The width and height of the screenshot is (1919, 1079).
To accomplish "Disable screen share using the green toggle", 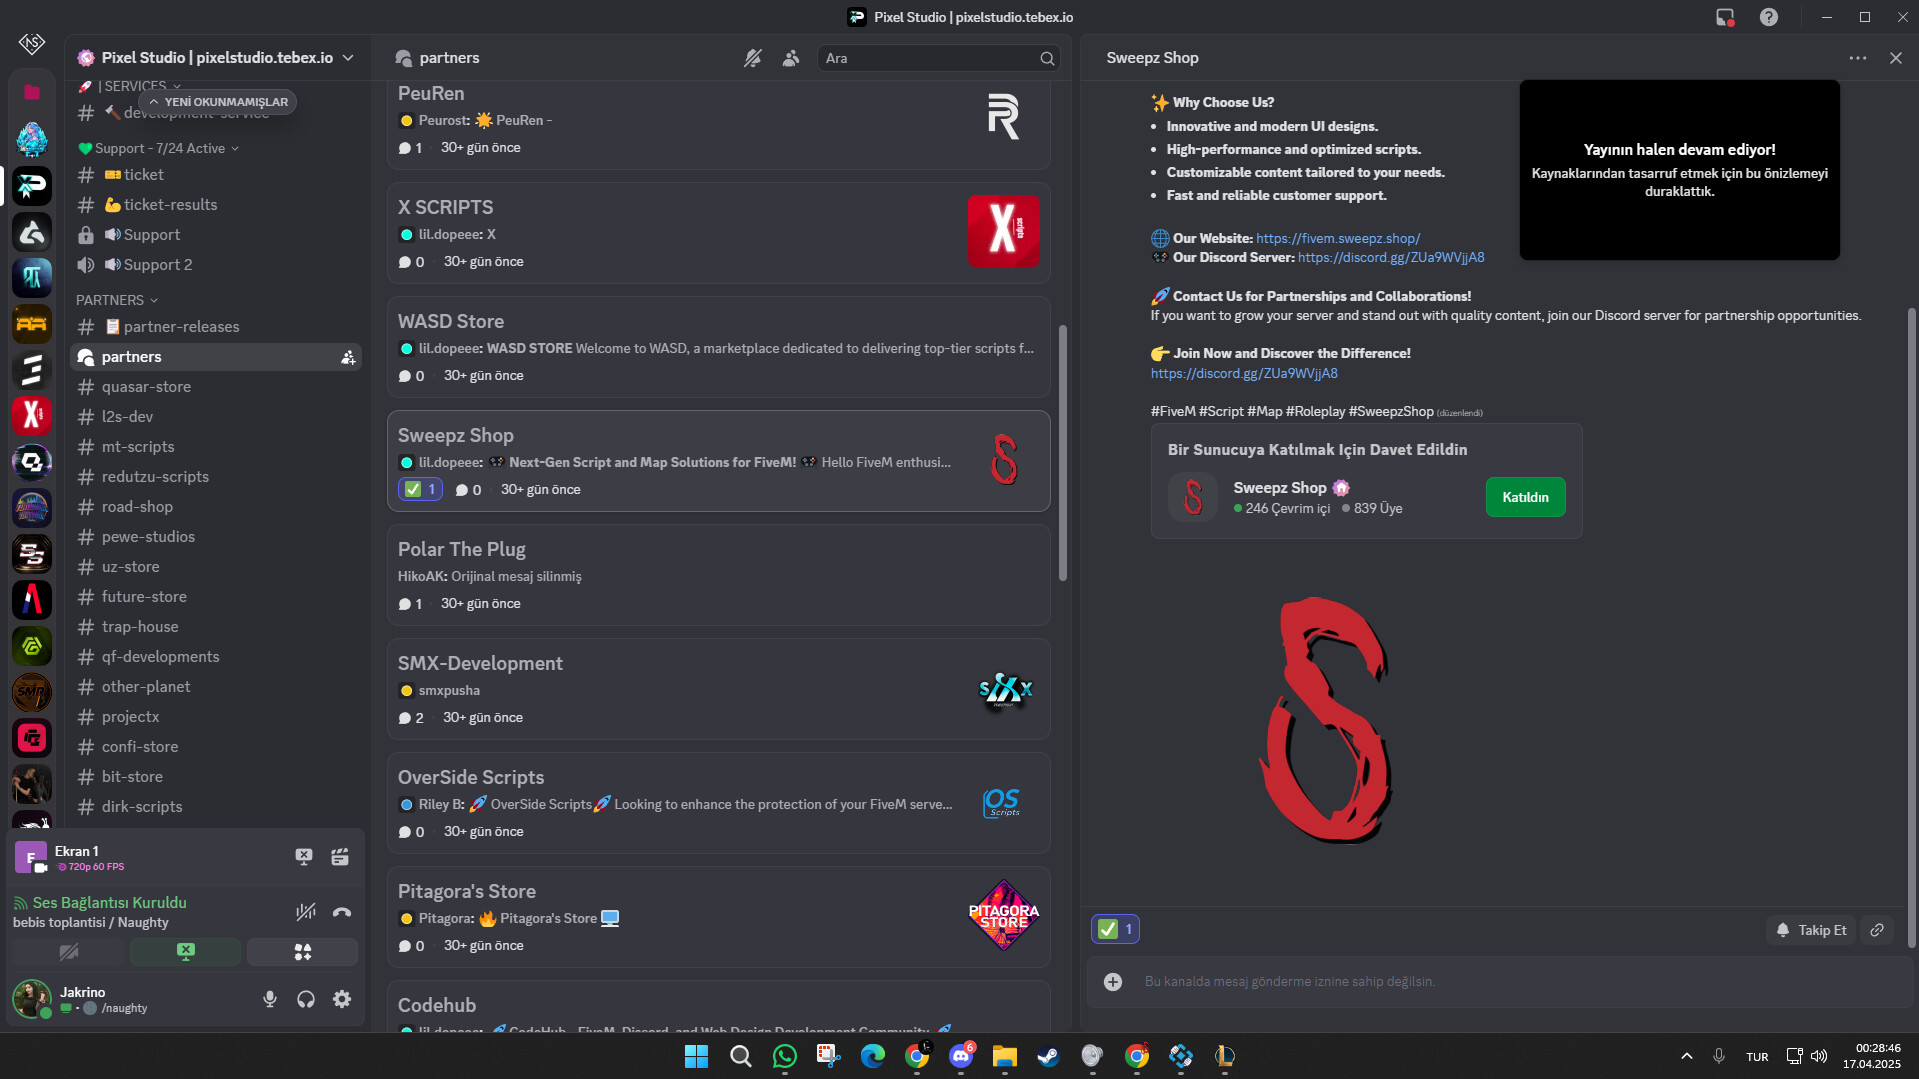I will pos(186,952).
